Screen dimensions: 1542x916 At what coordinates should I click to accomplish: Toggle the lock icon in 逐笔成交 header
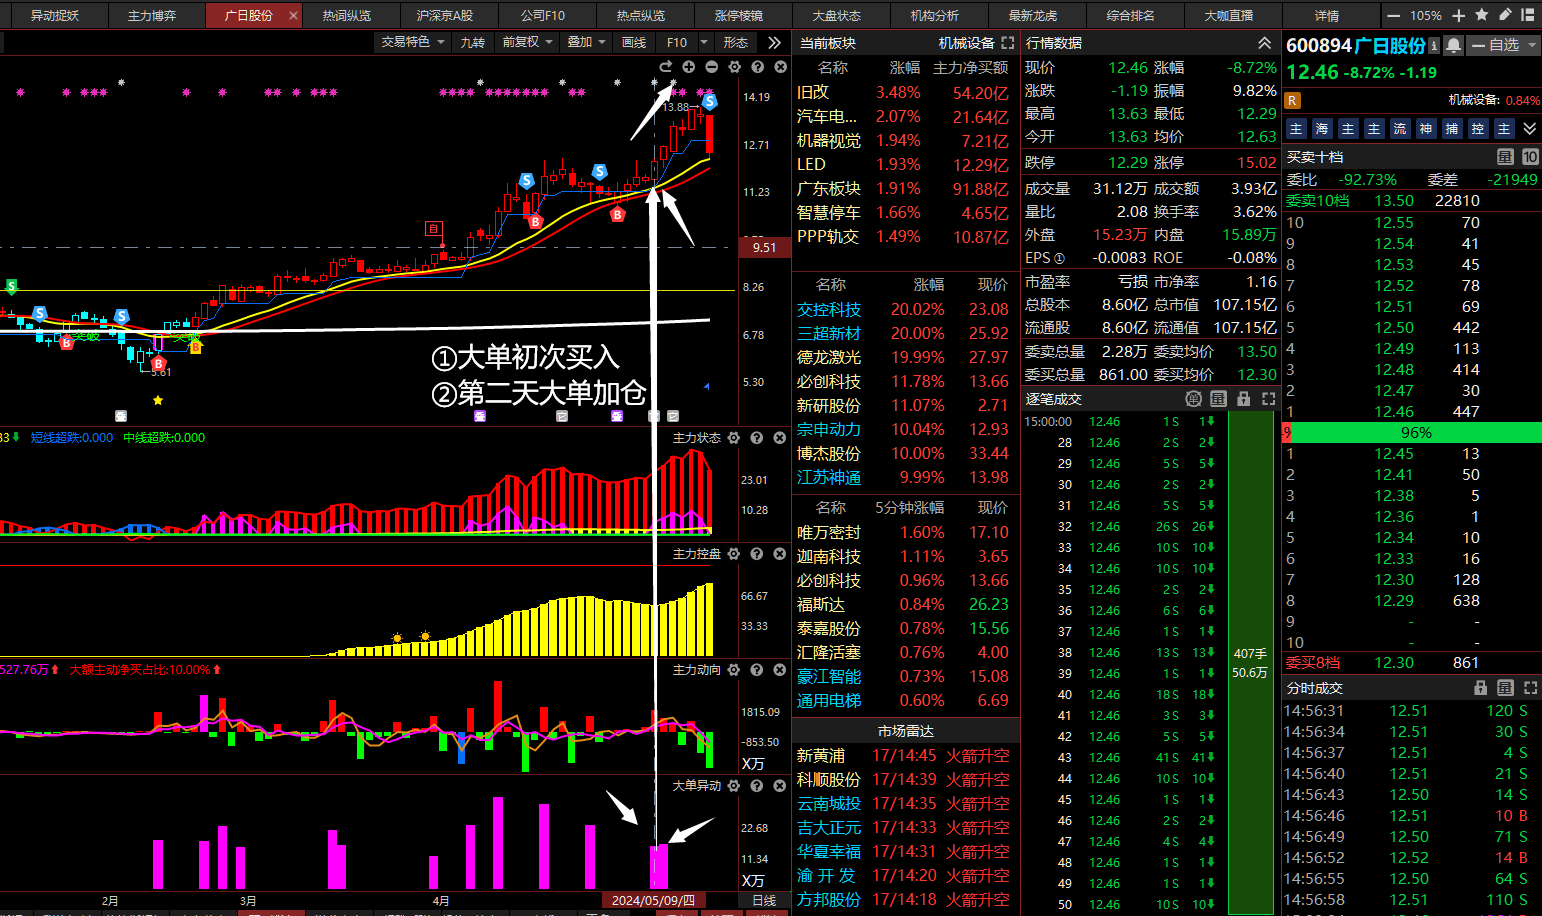(x=1244, y=399)
